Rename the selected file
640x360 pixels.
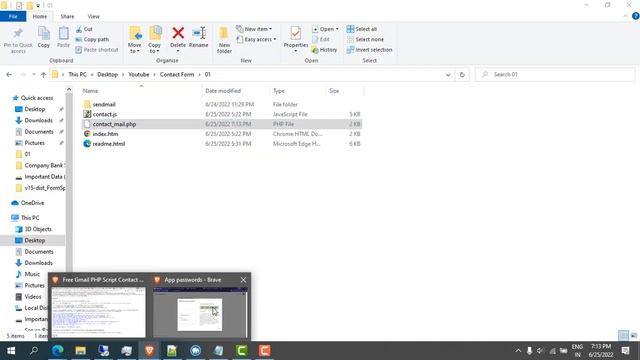coord(199,38)
